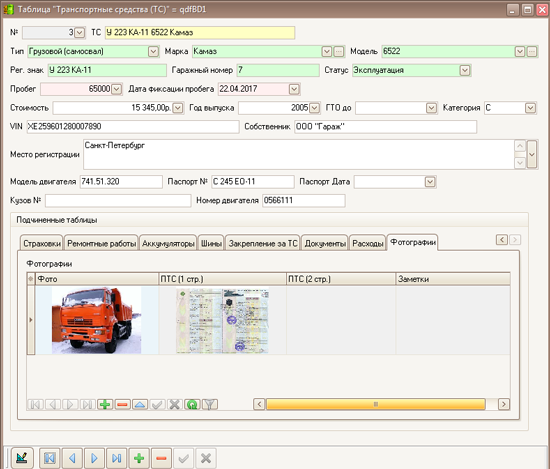
Task: Switch to the Страховки tab
Action: point(42,243)
